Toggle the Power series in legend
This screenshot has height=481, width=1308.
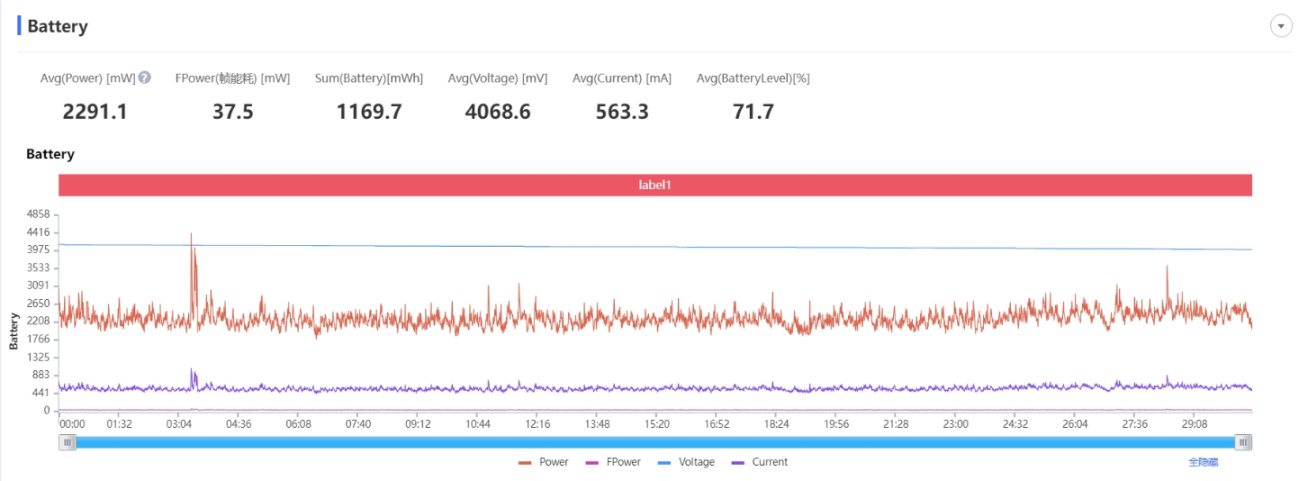pos(544,462)
